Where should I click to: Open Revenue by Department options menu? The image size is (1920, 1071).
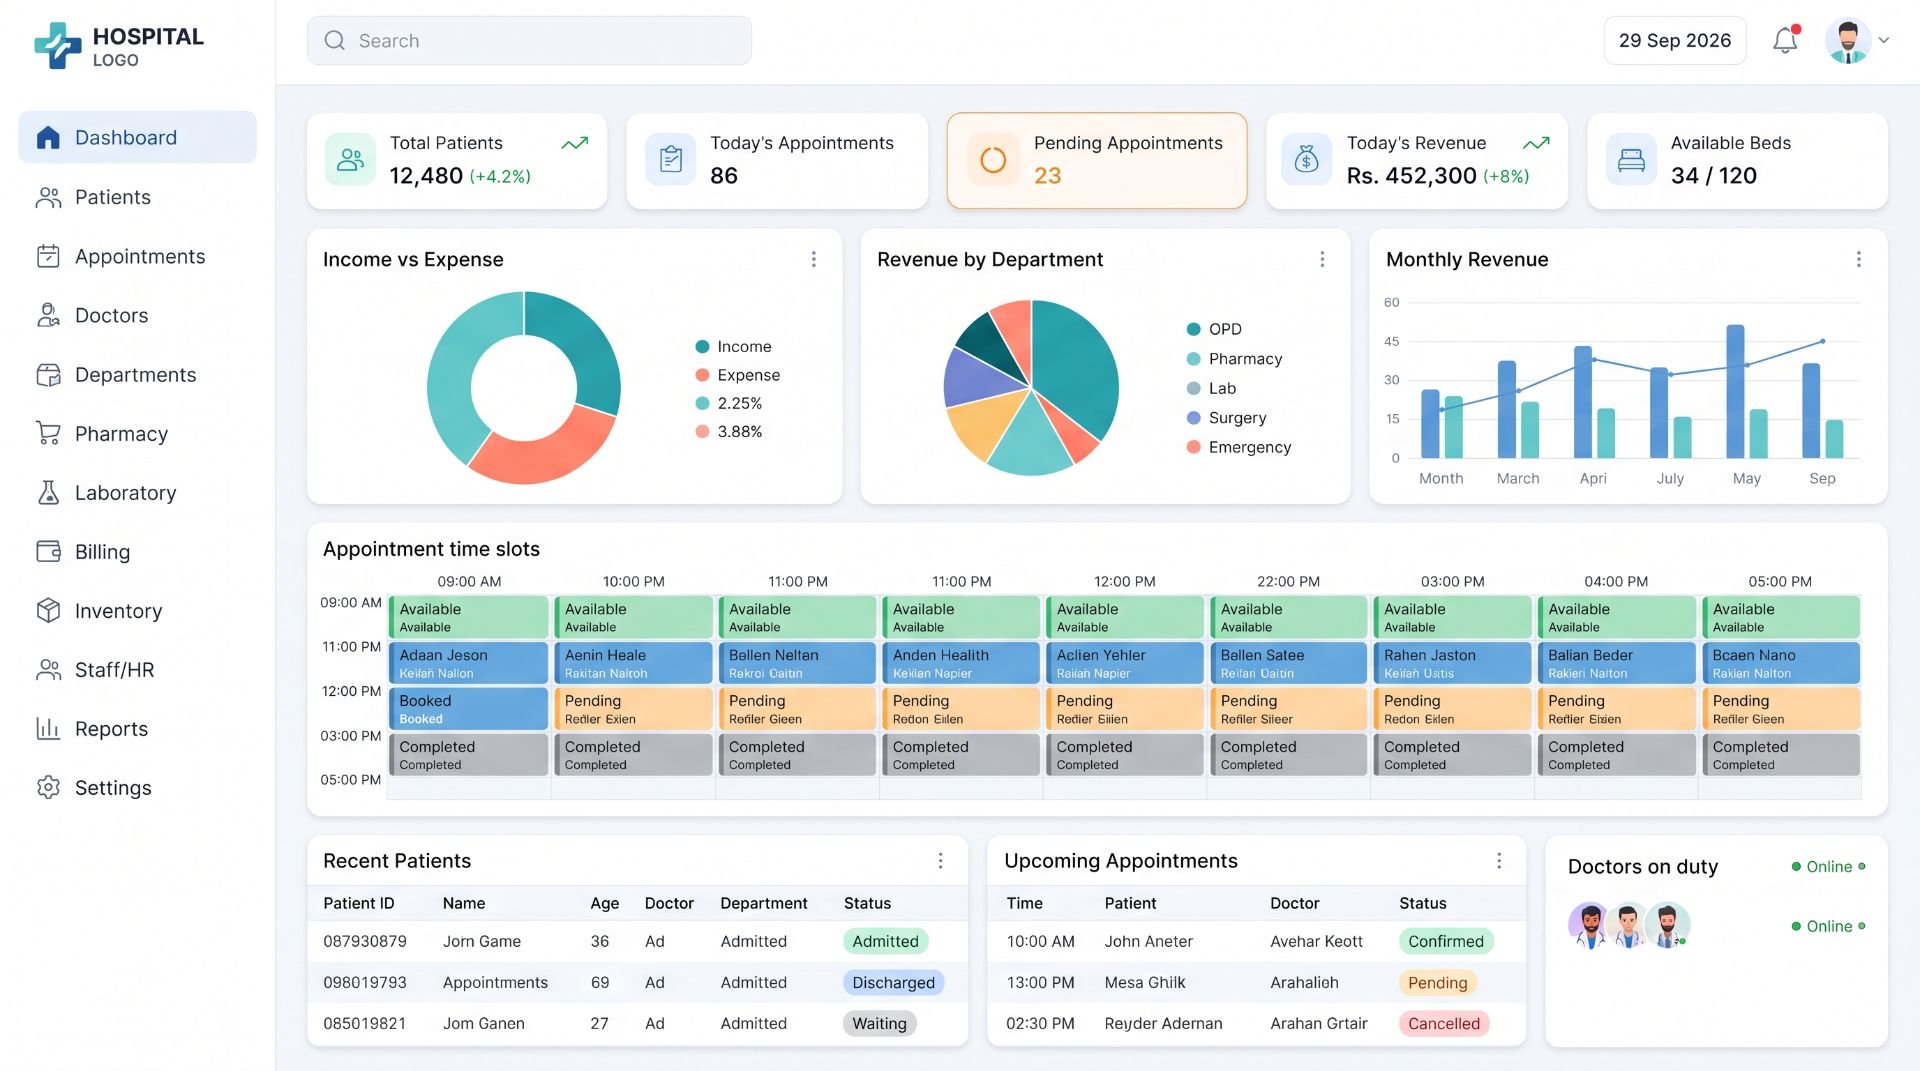click(x=1322, y=259)
